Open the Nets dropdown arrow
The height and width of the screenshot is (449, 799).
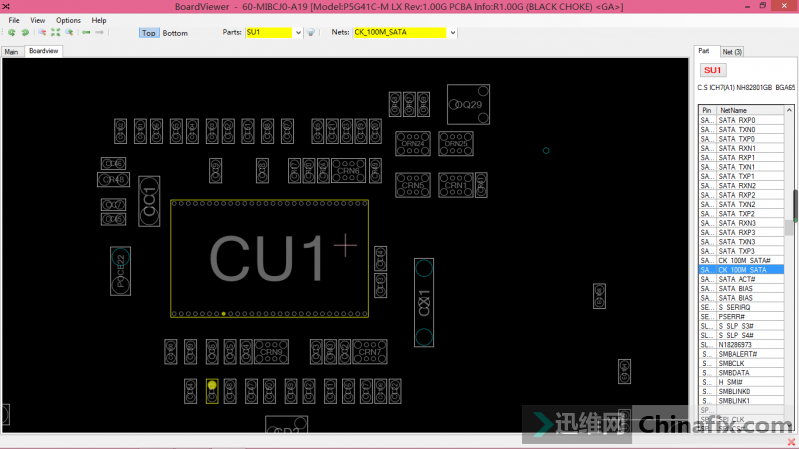[452, 33]
